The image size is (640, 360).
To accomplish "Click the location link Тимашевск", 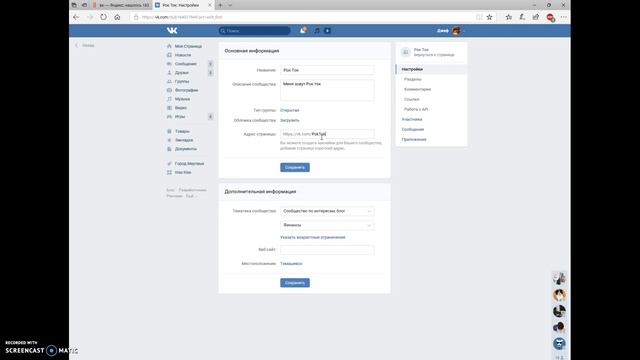I will 291,264.
